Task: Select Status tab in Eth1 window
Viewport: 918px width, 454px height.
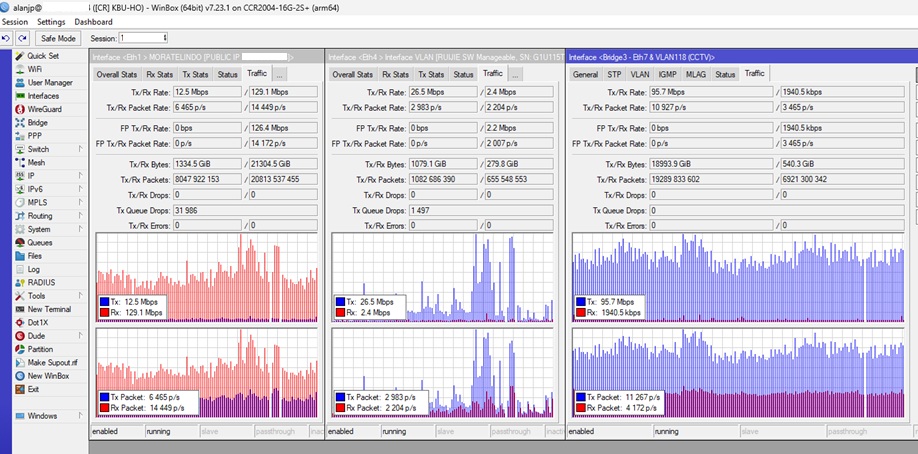Action: pyautogui.click(x=227, y=74)
